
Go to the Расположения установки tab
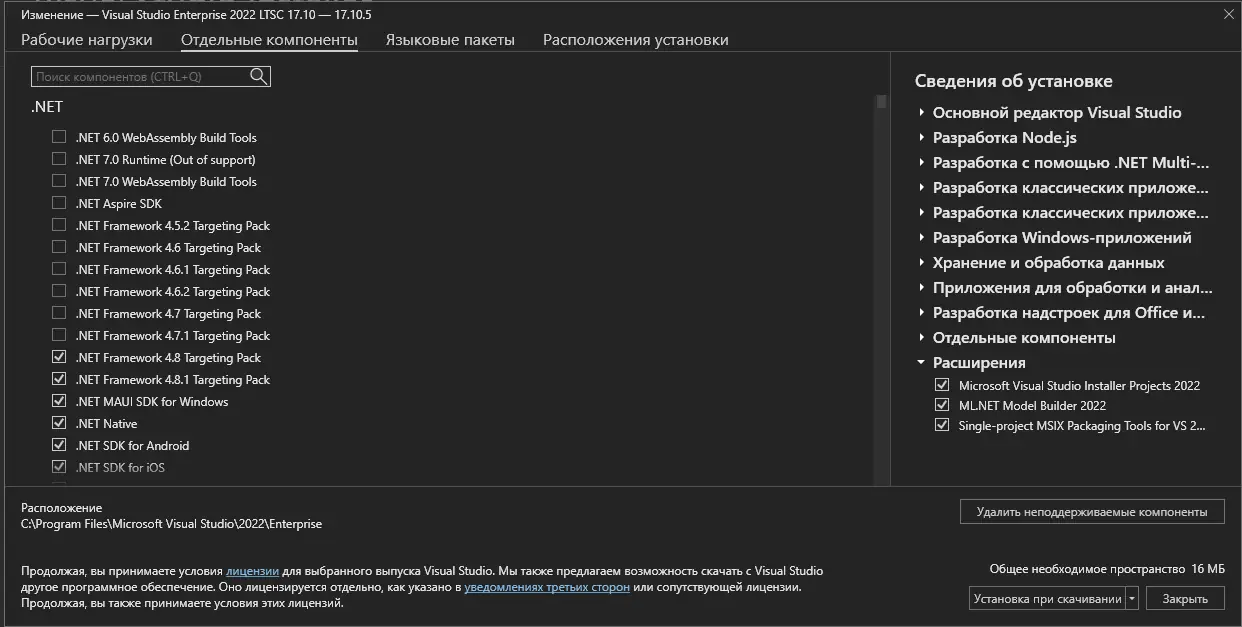[635, 40]
